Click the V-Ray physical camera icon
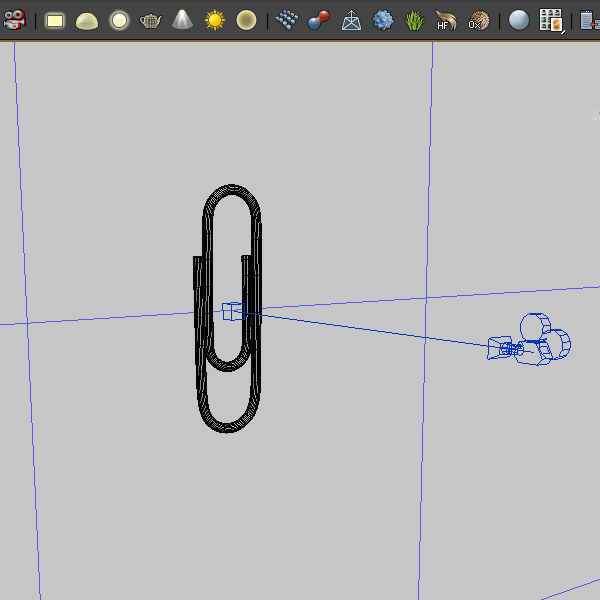Screen dimensions: 600x600 pos(14,20)
